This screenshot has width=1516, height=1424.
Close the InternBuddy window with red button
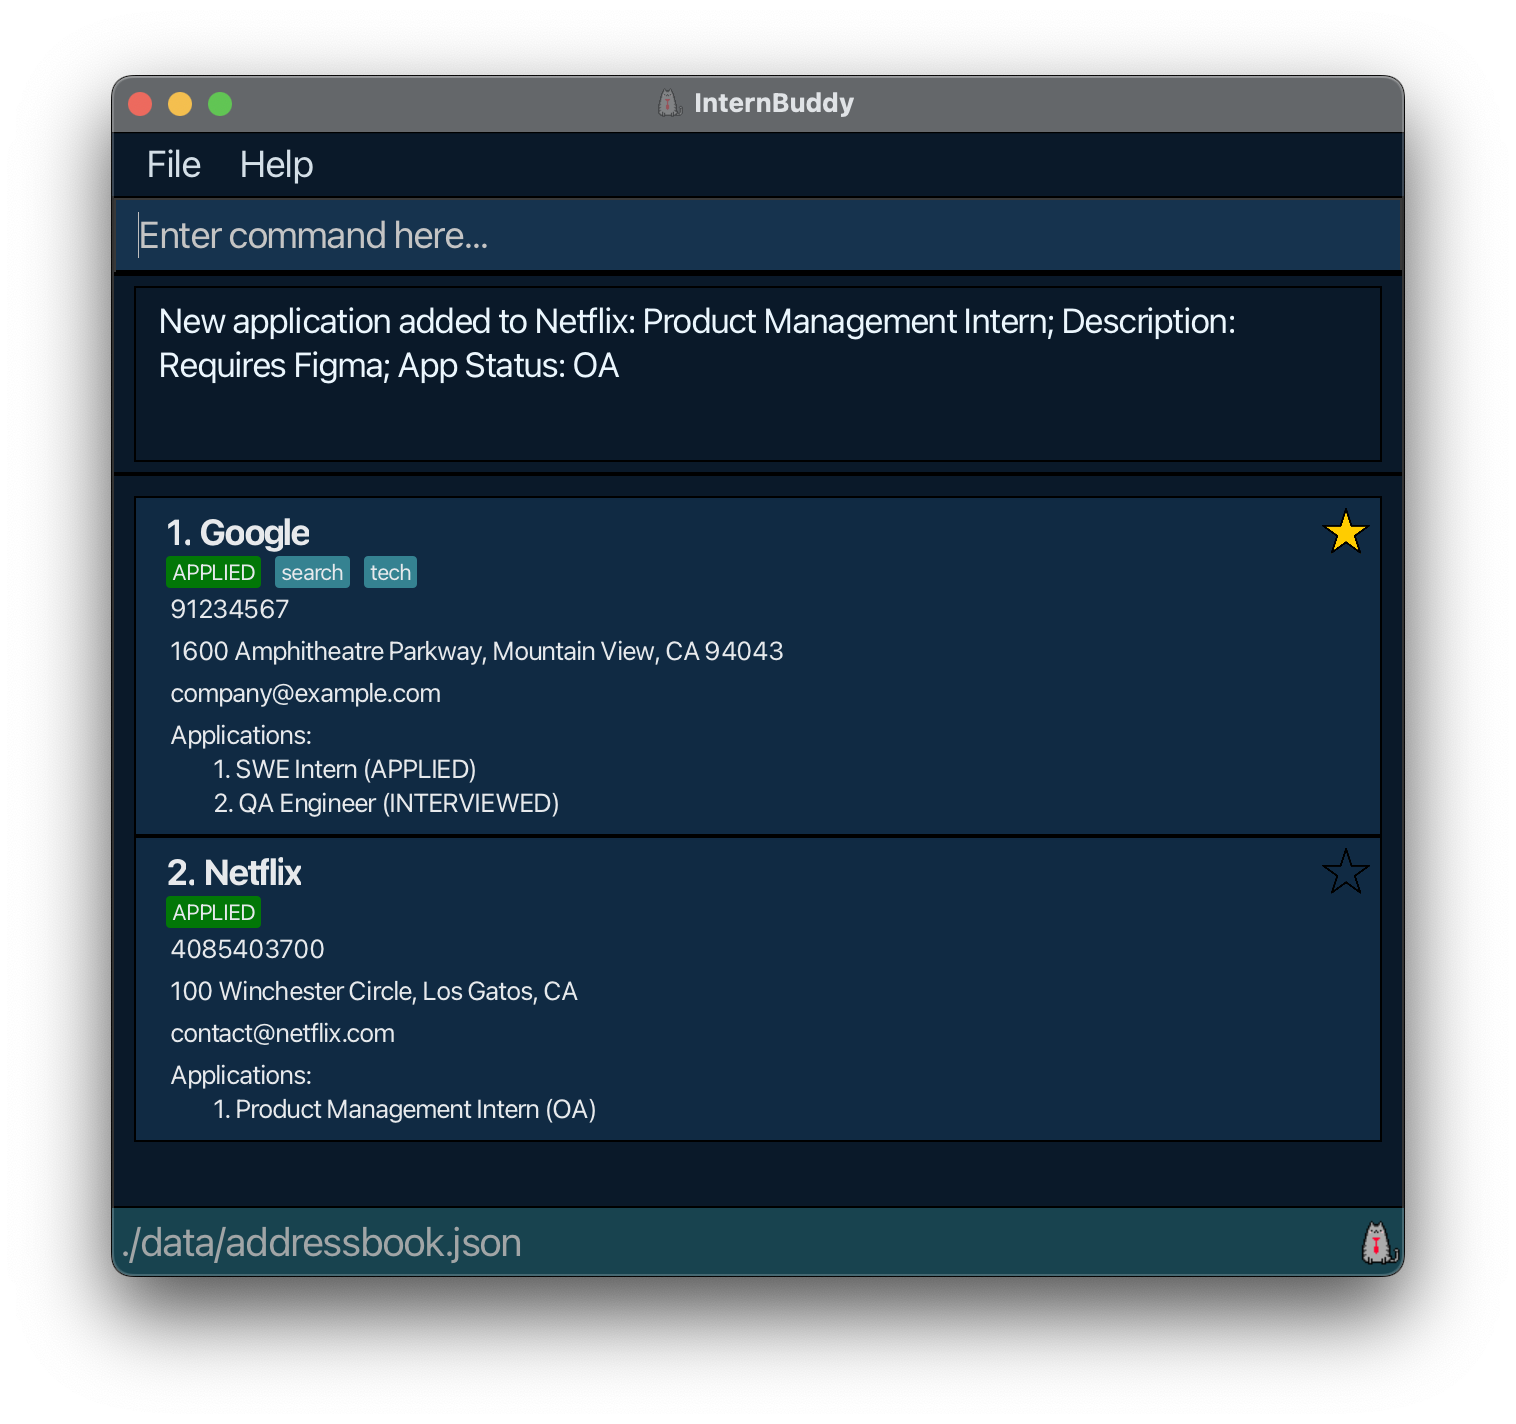[x=140, y=104]
